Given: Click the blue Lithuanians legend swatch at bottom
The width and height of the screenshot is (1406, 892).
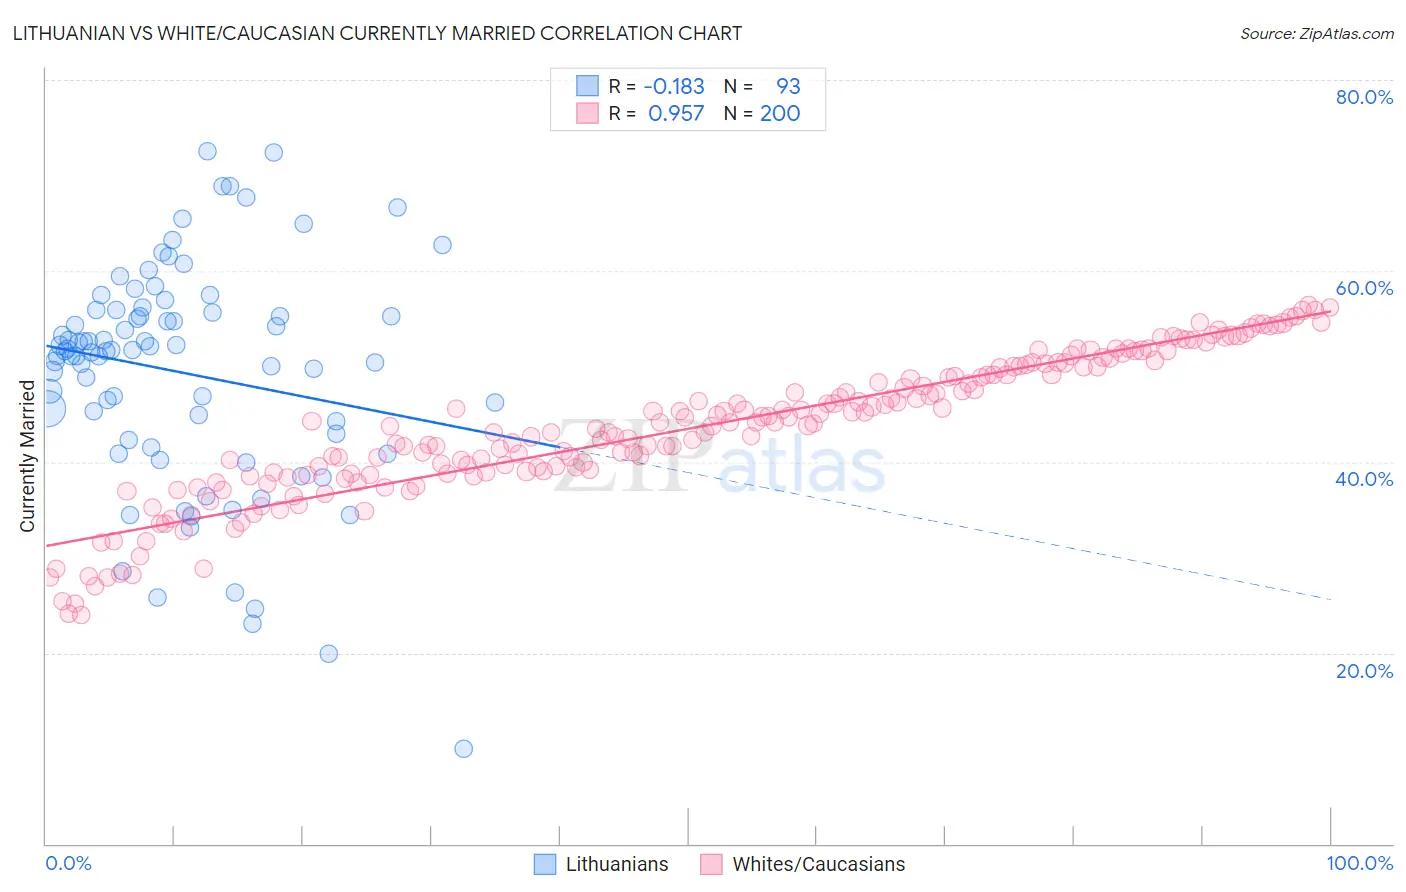Looking at the screenshot, I should coord(545,864).
